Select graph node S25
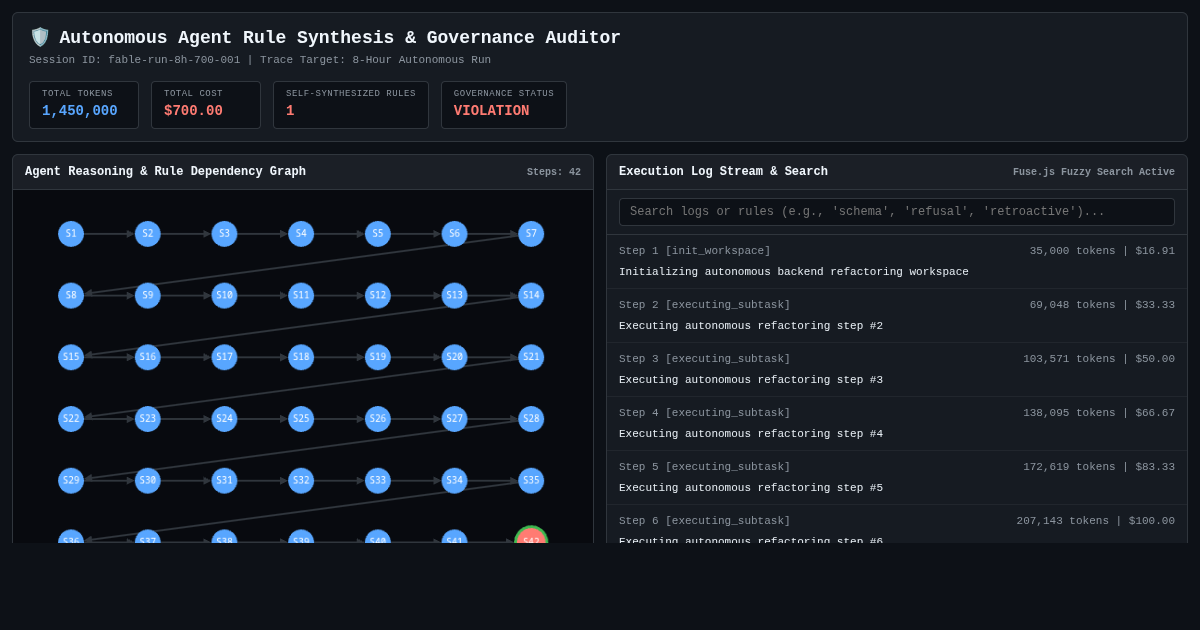This screenshot has width=1200, height=630. click(301, 419)
